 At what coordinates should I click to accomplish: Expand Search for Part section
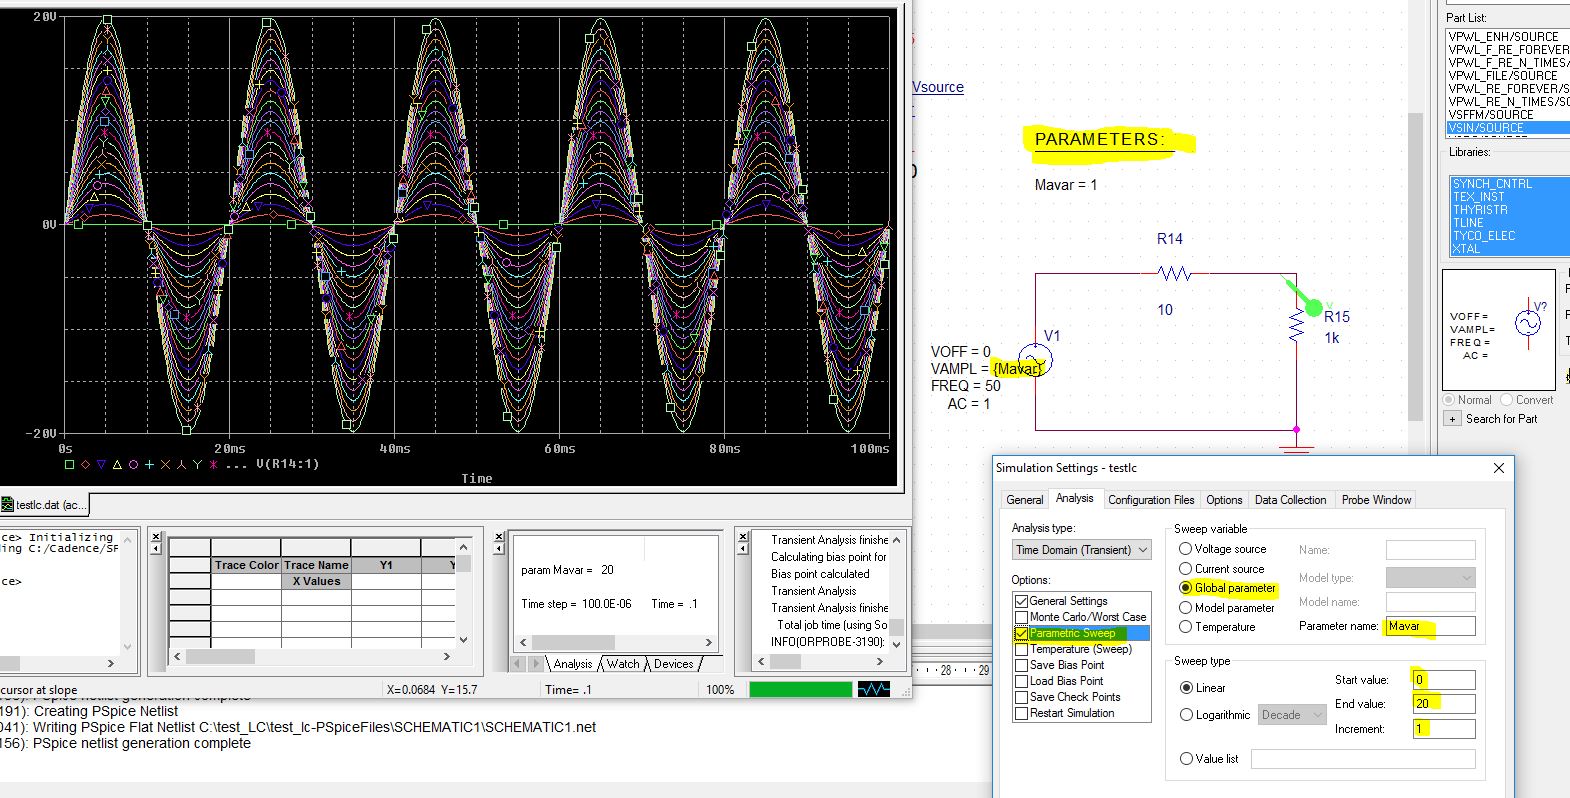pos(1452,419)
